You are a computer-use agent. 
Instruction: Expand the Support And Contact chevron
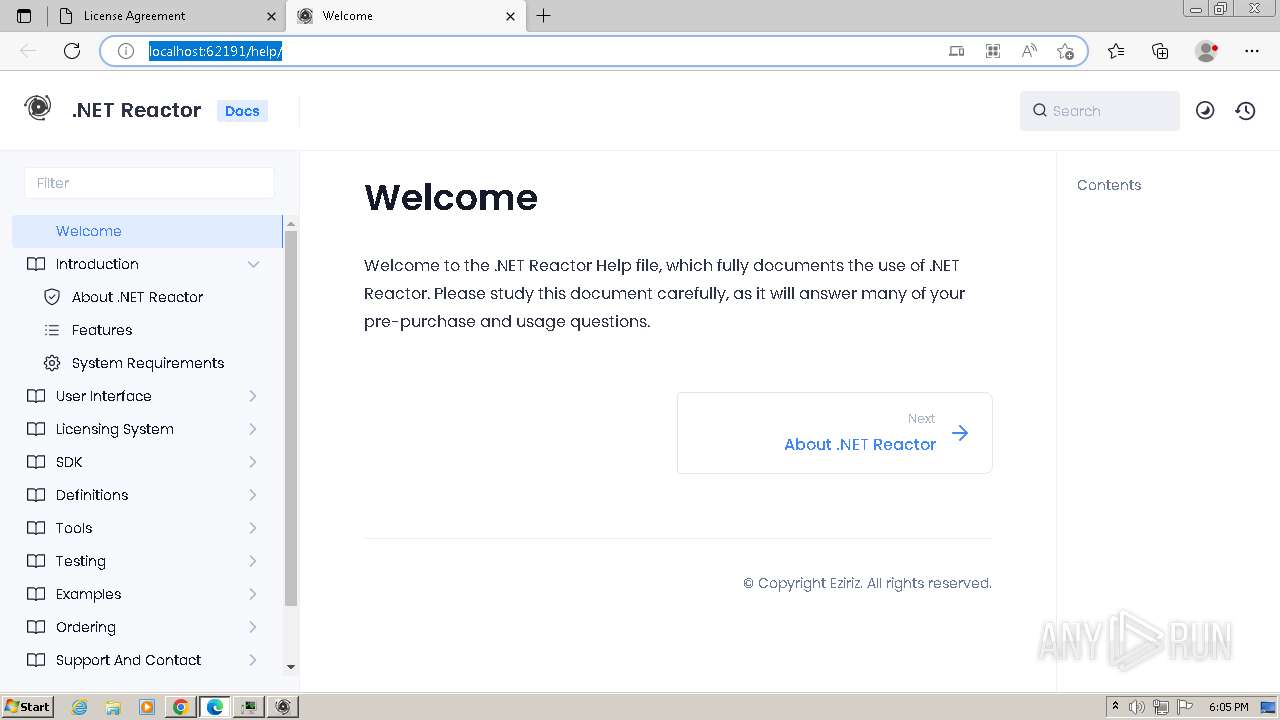click(x=253, y=660)
